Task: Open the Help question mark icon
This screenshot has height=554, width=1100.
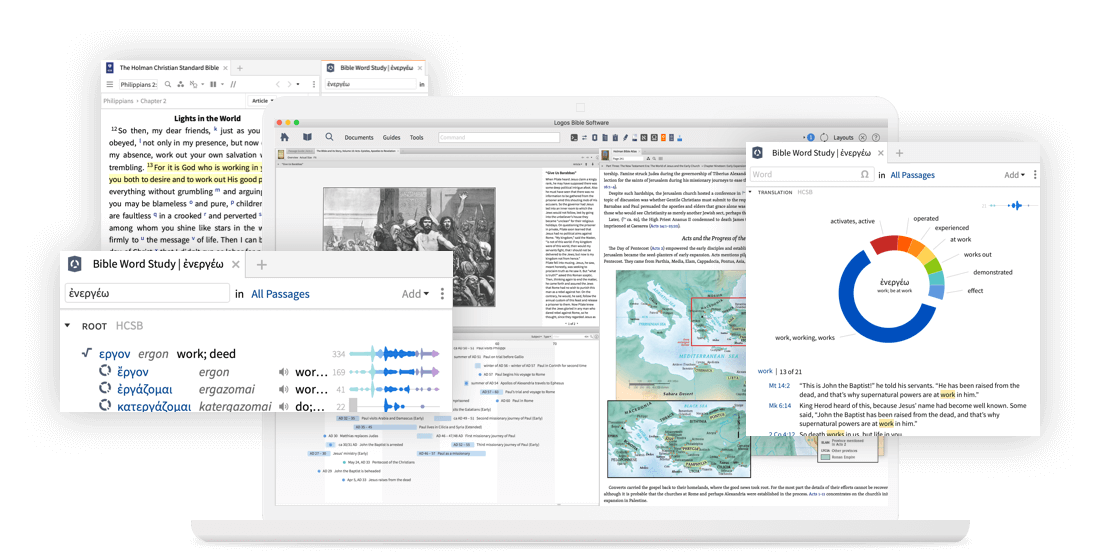Action: [876, 137]
